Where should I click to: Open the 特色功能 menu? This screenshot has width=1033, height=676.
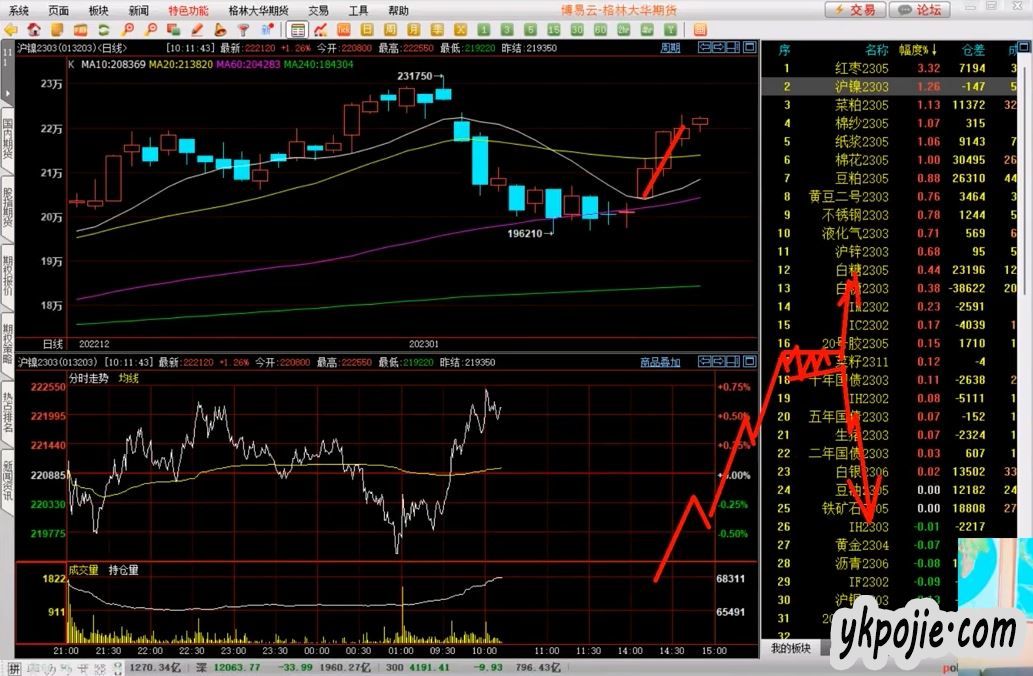pyautogui.click(x=188, y=10)
